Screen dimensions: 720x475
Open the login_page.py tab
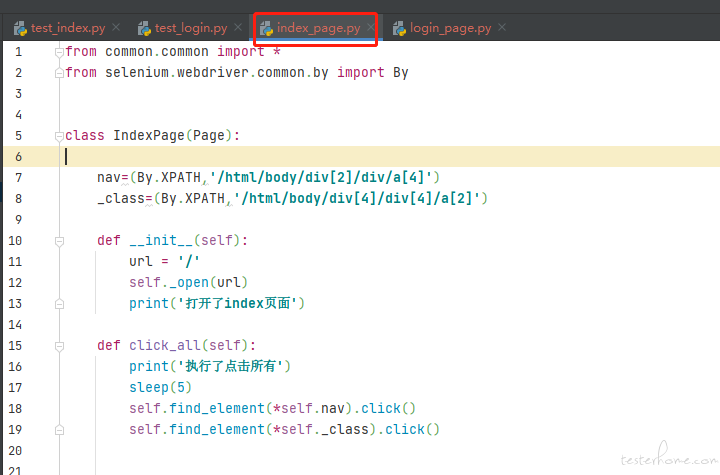pyautogui.click(x=450, y=28)
